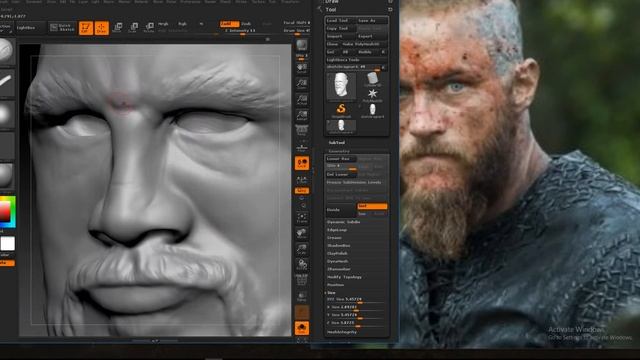The width and height of the screenshot is (640, 360).
Task: Open the stroke type selector on left shelf
Action: coord(6,83)
